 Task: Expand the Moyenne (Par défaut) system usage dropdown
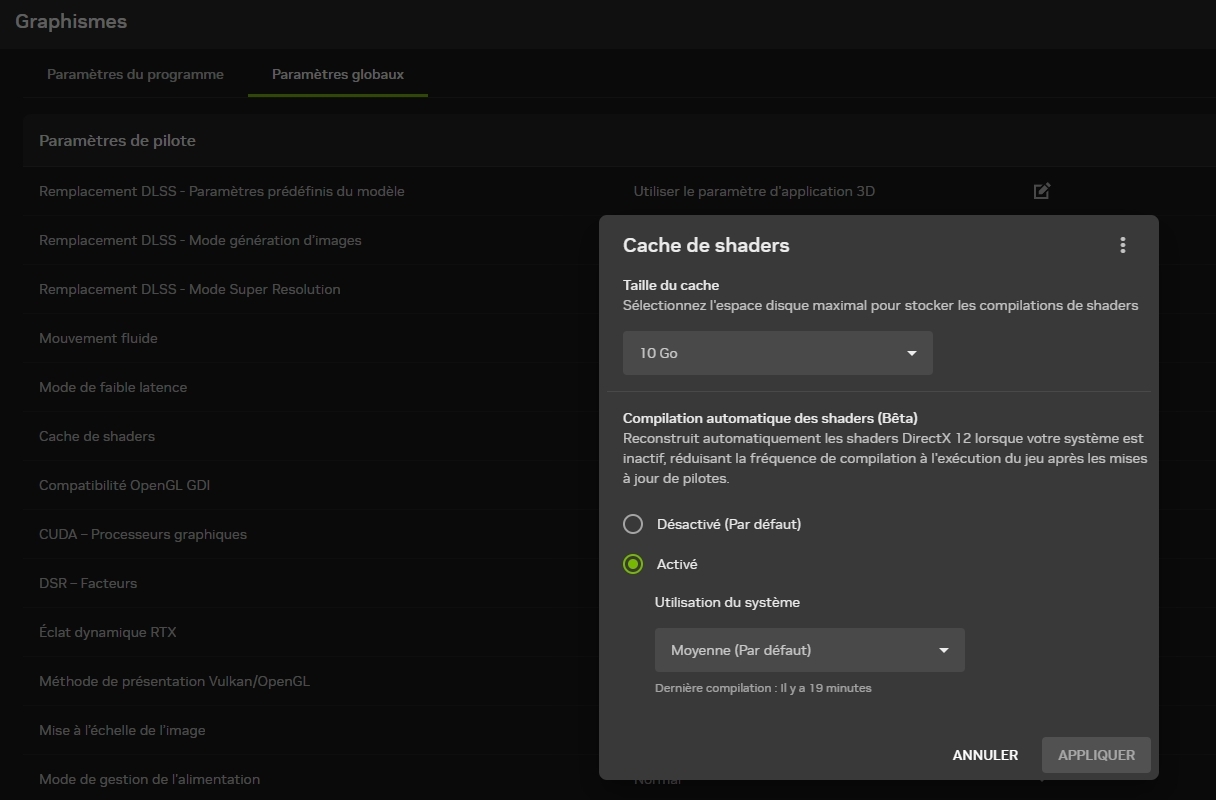tap(809, 650)
